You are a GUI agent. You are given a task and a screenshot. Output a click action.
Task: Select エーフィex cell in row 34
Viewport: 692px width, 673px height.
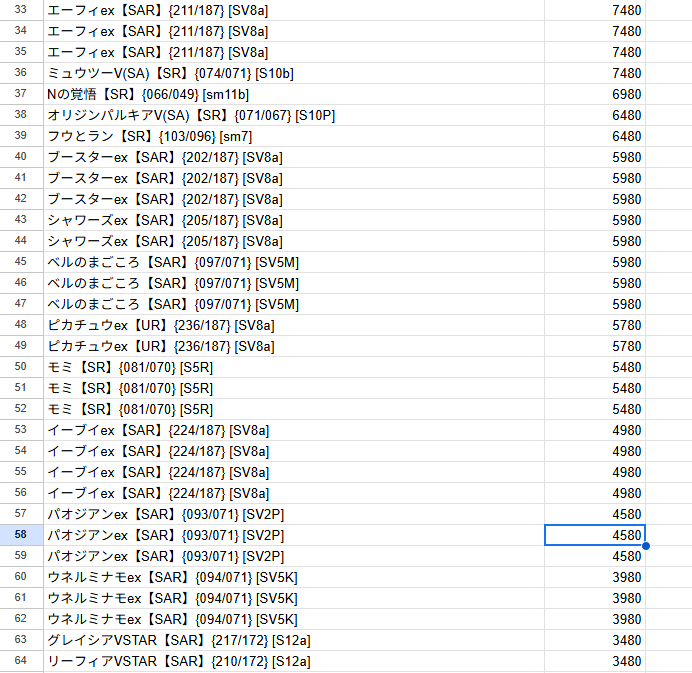tap(294, 31)
